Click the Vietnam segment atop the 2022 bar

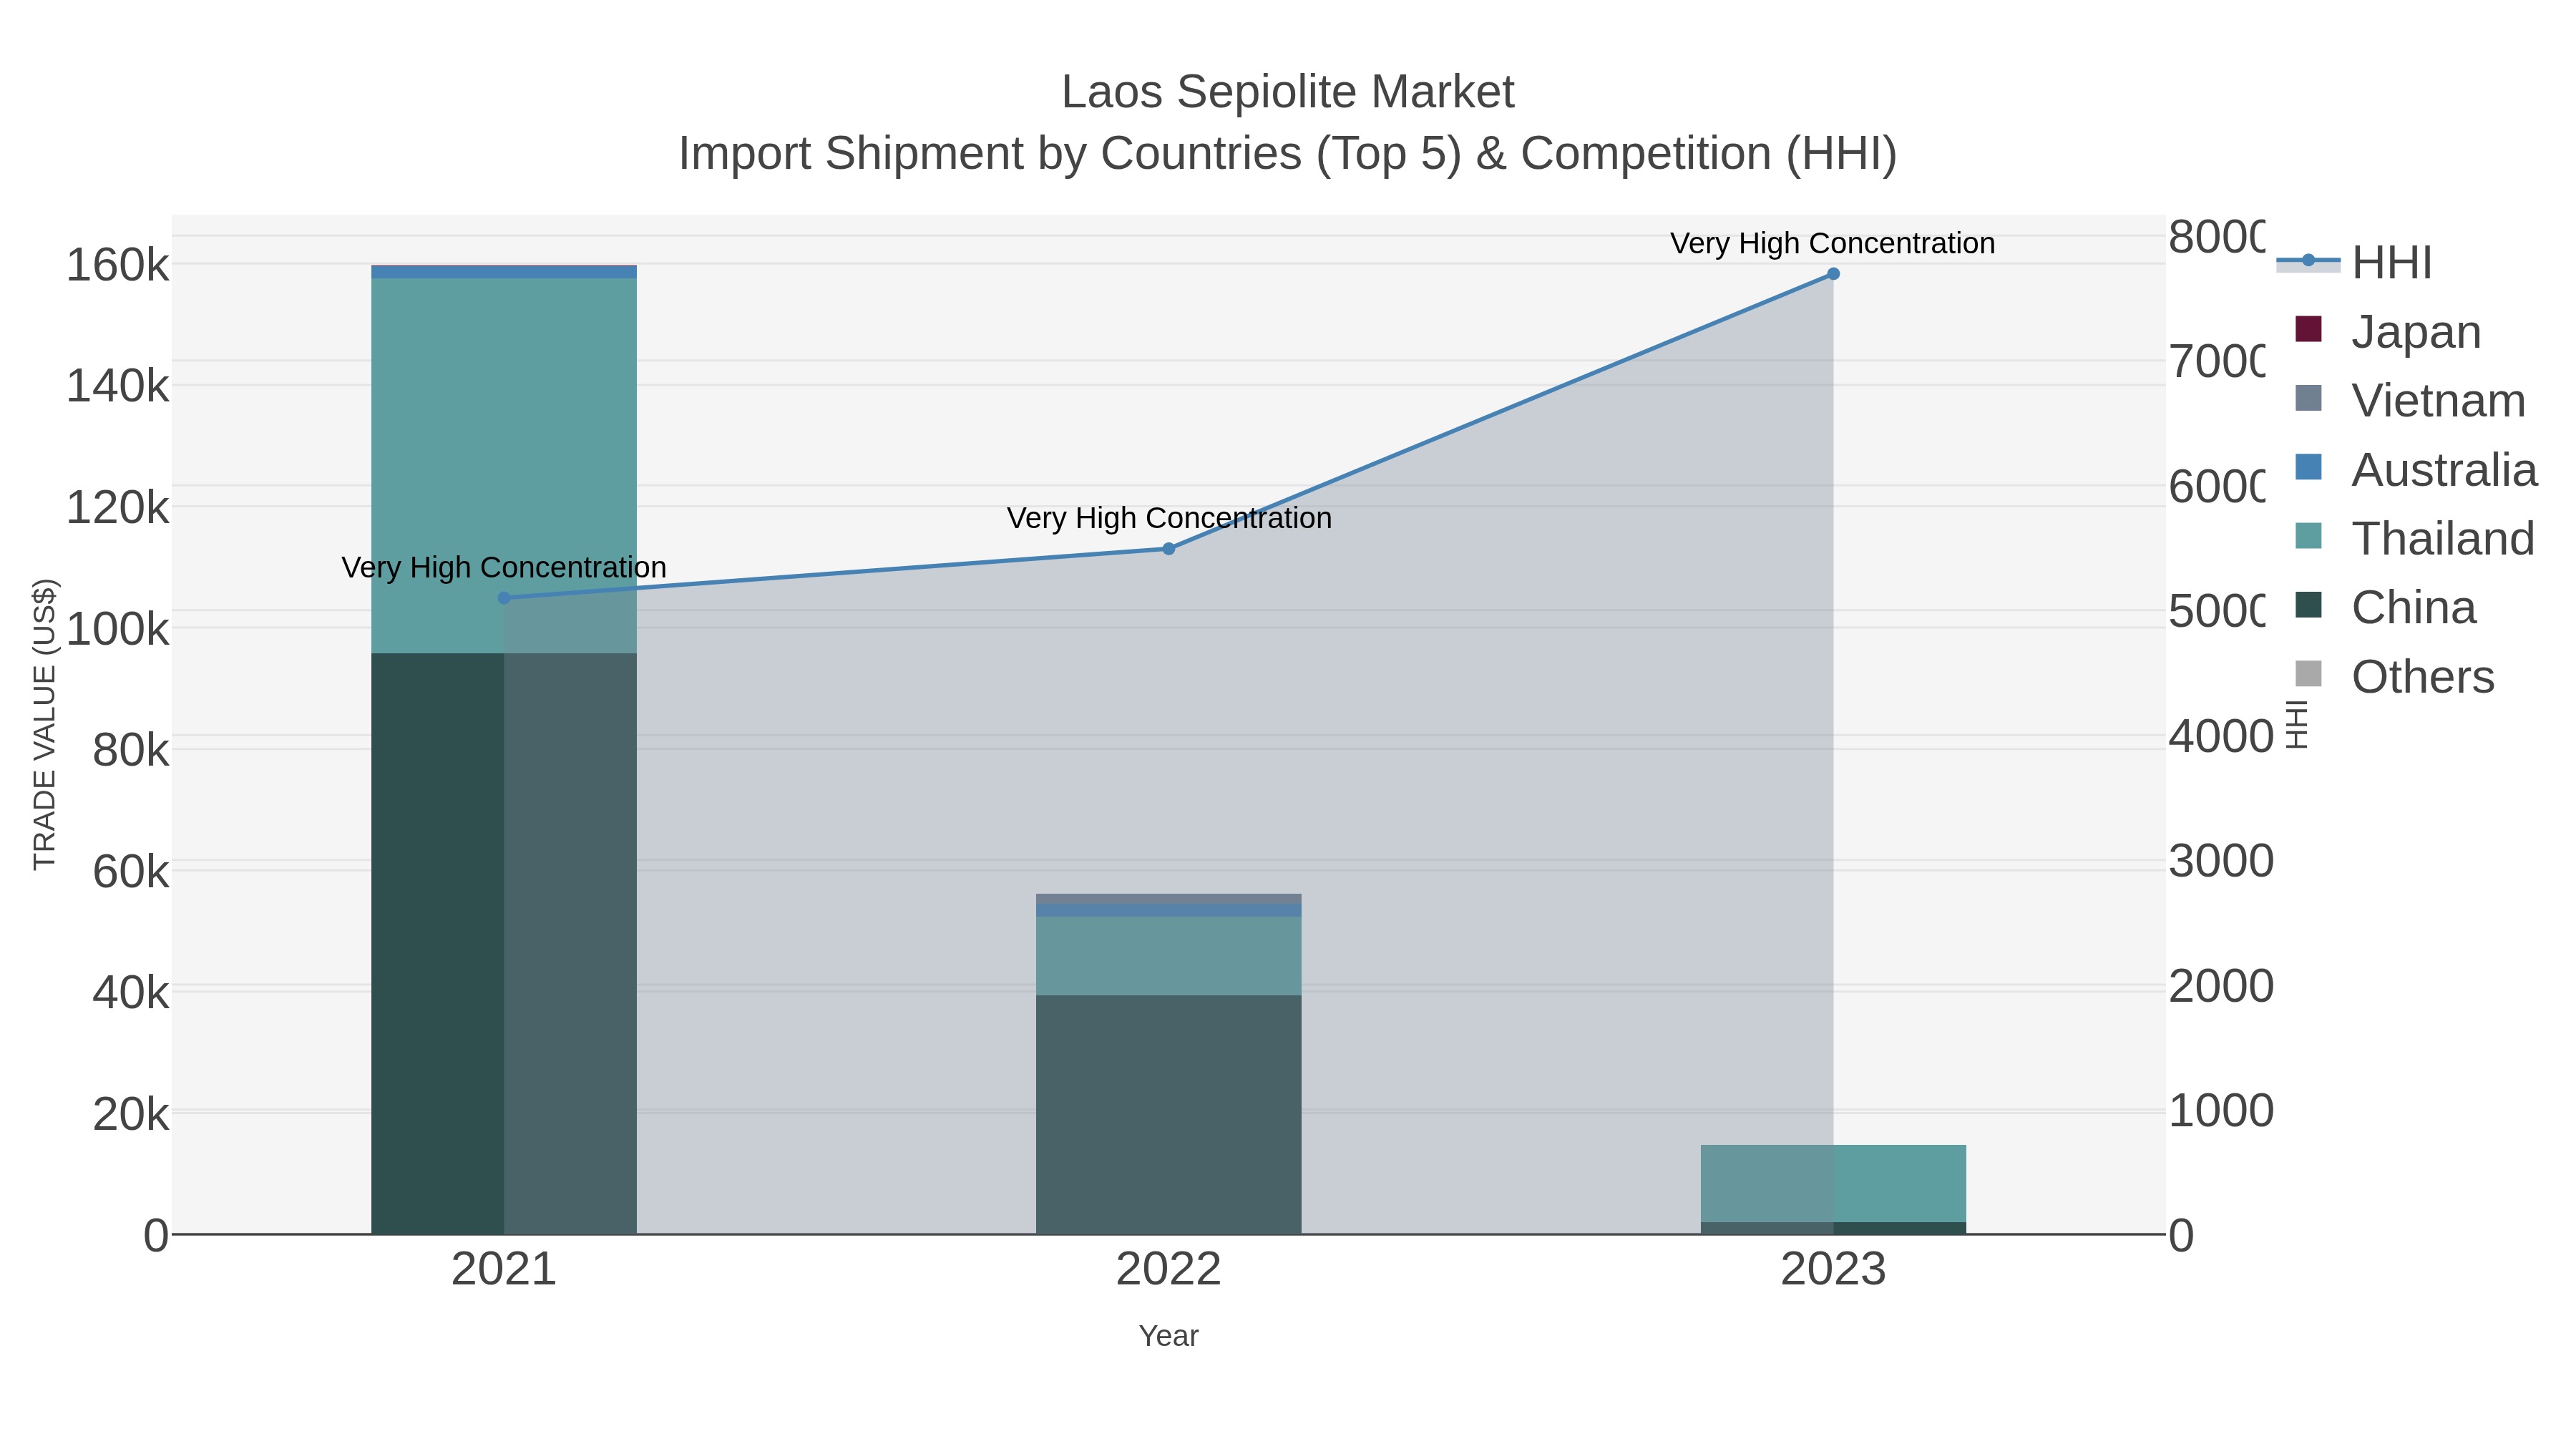[x=1168, y=899]
